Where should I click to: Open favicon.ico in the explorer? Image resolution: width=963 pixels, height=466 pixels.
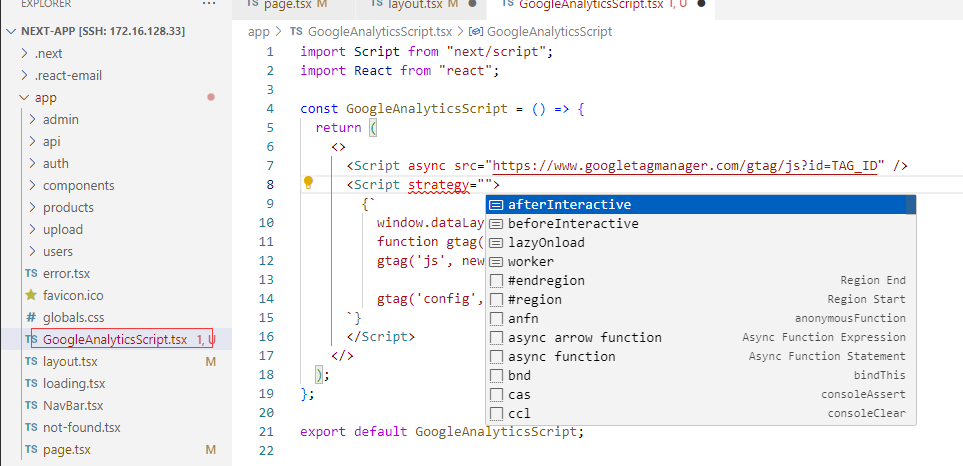click(73, 295)
